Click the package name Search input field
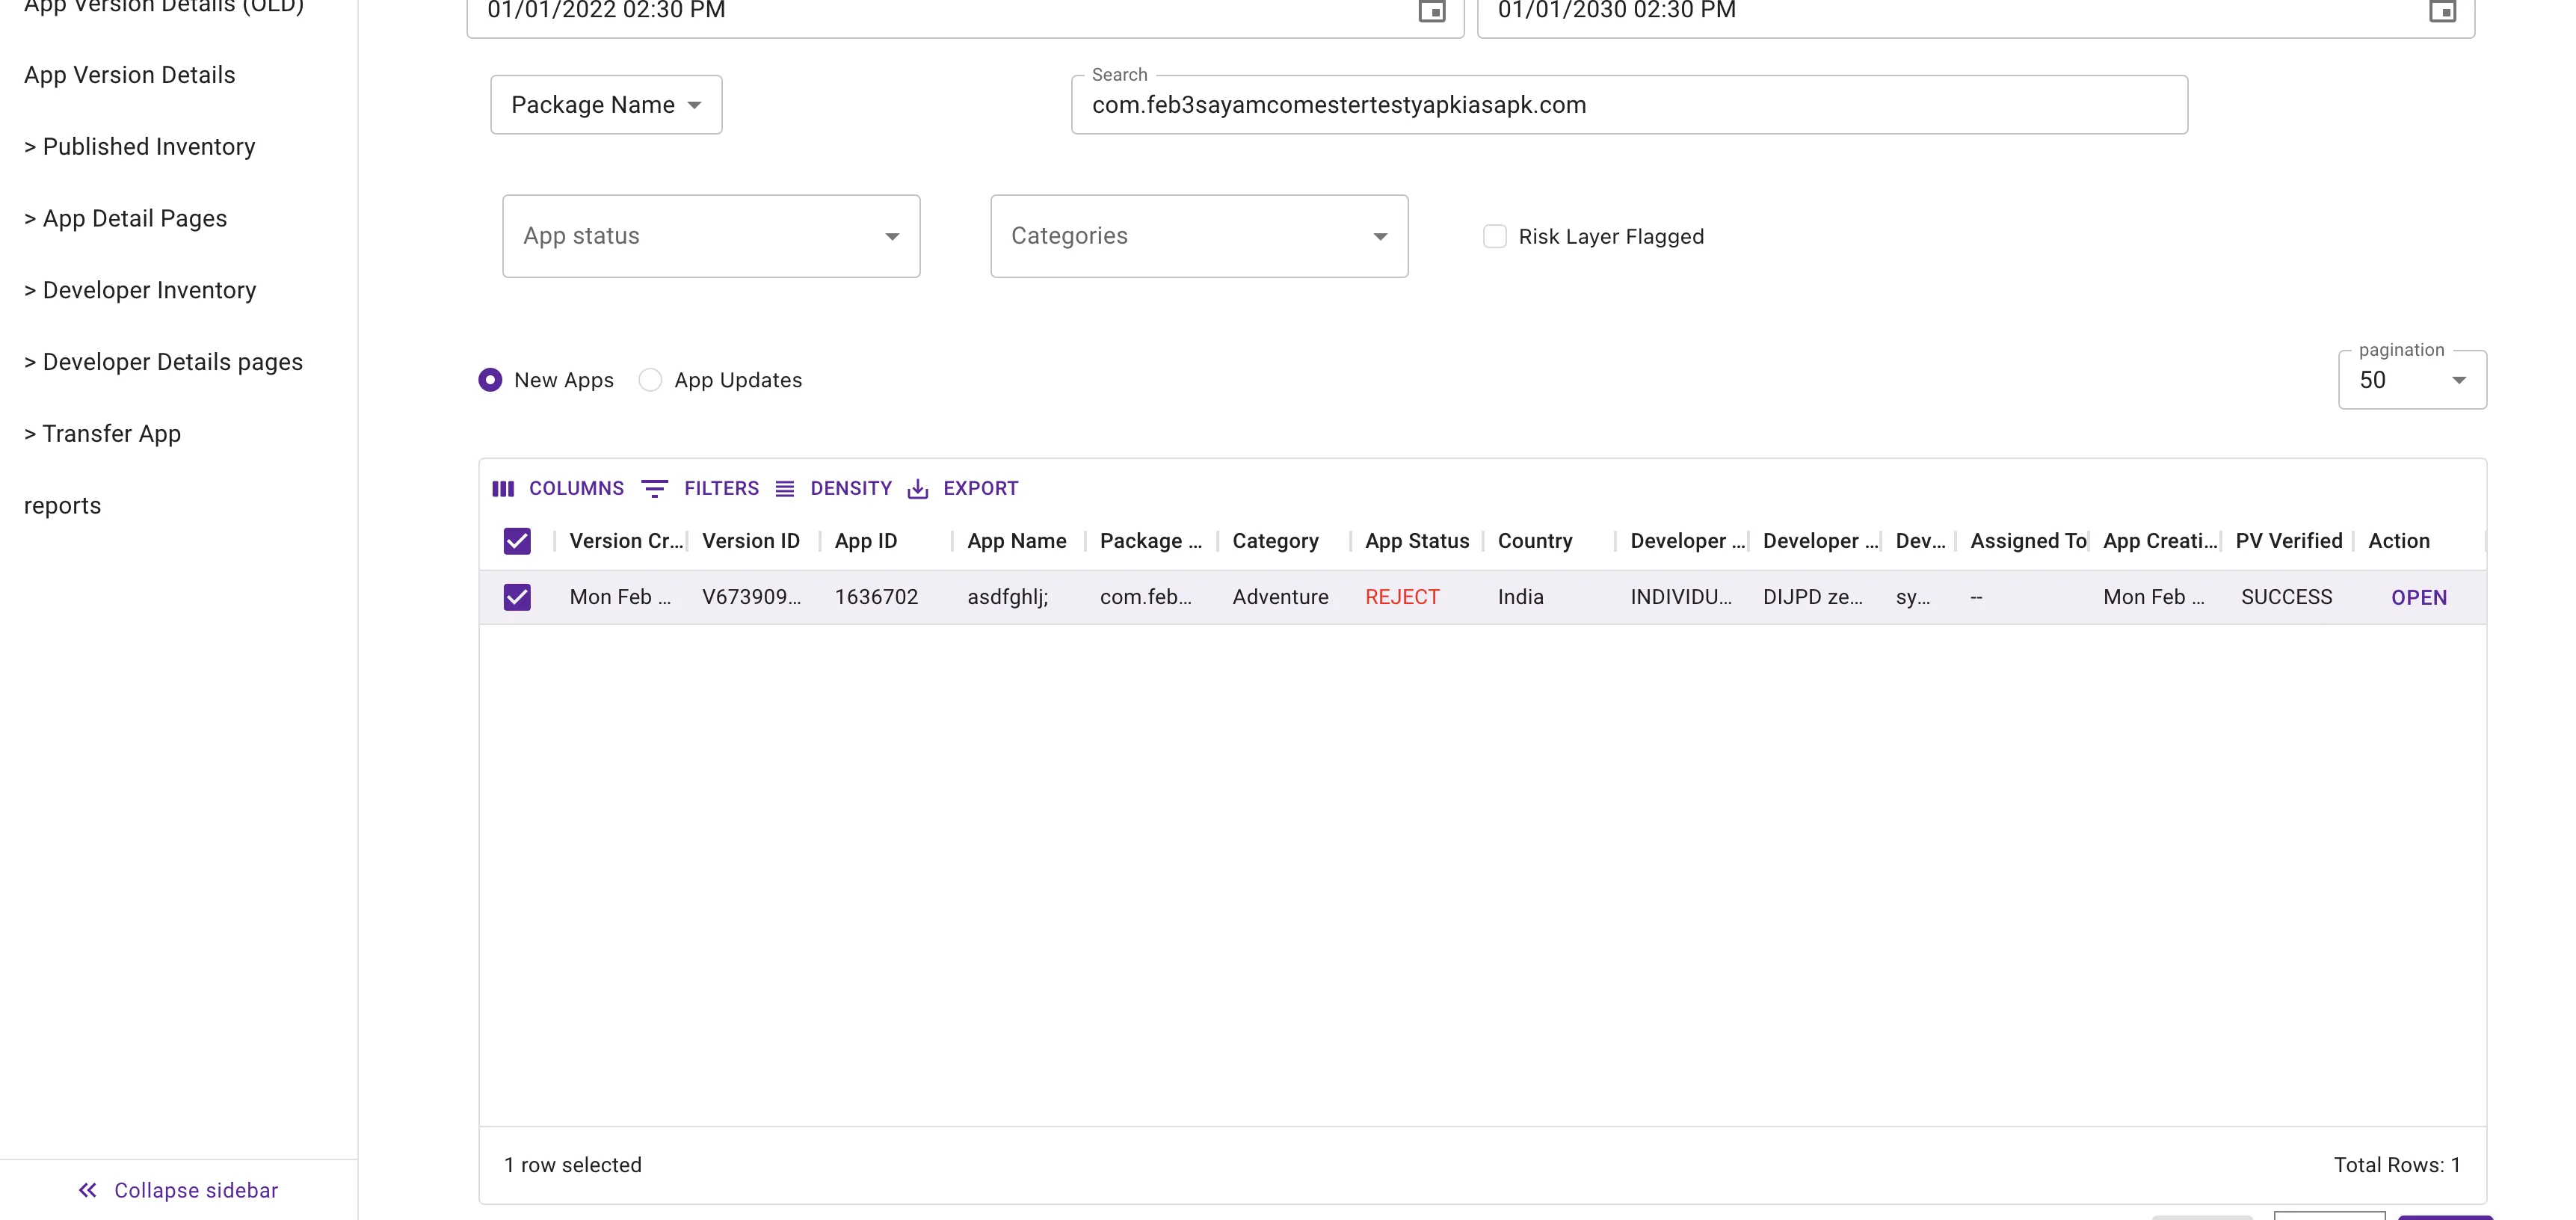Screen dimensions: 2576x1220 tap(1629, 105)
